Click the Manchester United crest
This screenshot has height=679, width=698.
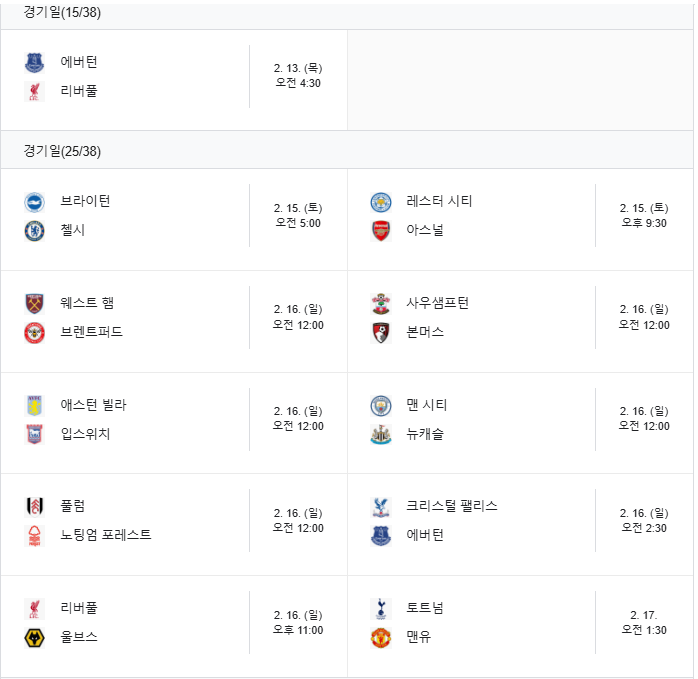coord(381,638)
